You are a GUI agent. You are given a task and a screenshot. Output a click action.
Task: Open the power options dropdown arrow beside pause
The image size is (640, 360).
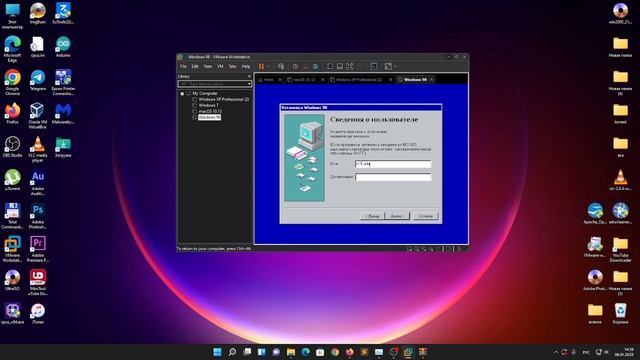point(268,67)
